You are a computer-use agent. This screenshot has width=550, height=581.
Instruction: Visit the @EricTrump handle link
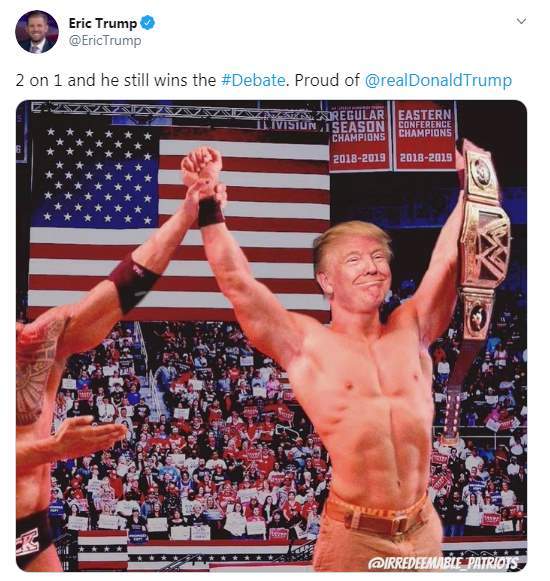coord(105,40)
